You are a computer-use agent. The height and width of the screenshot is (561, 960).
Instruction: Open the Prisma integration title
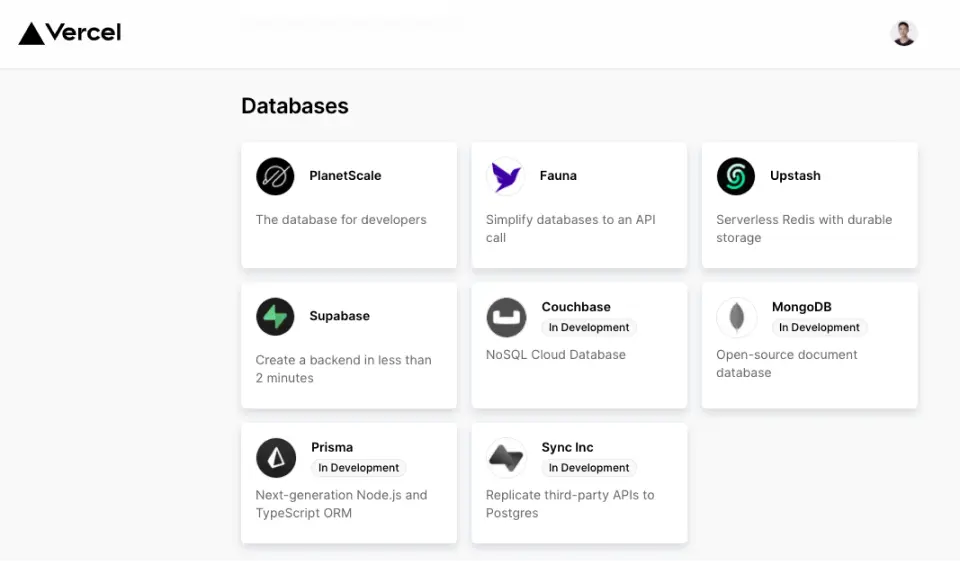pyautogui.click(x=332, y=447)
